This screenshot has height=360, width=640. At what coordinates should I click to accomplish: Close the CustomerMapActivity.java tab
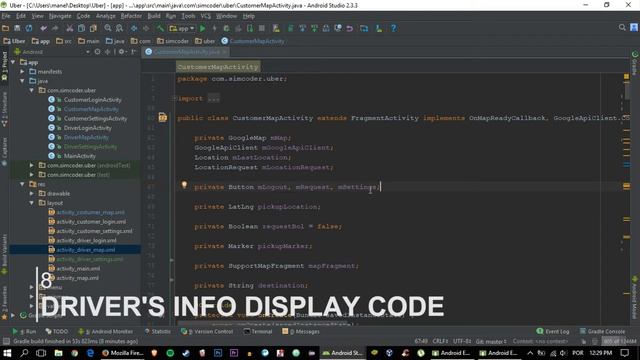[224, 52]
